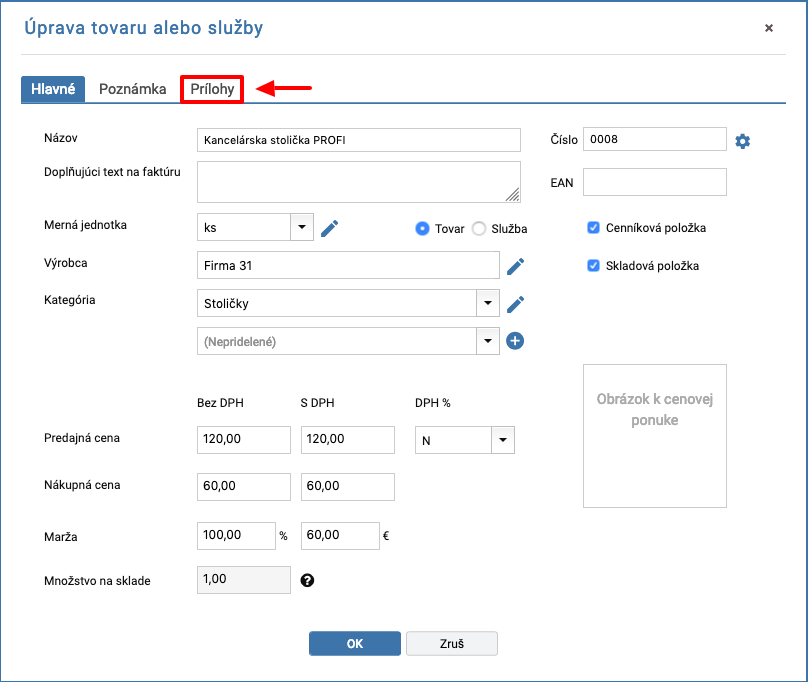Switch to the Poznámka tab
The image size is (808, 682).
(x=132, y=89)
